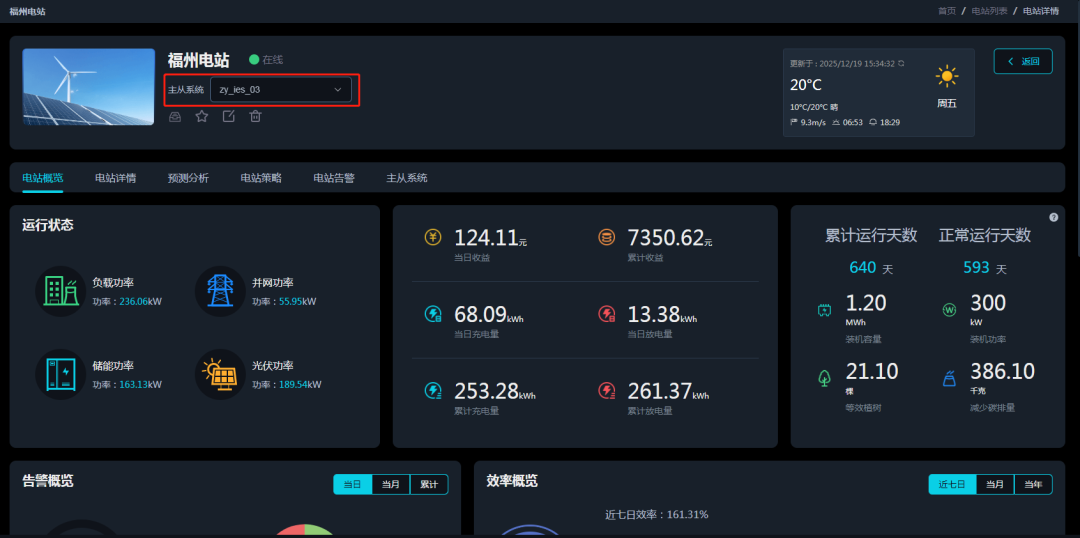The width and height of the screenshot is (1080, 538).
Task: Switch to 电站概览 tab
Action: 43,178
